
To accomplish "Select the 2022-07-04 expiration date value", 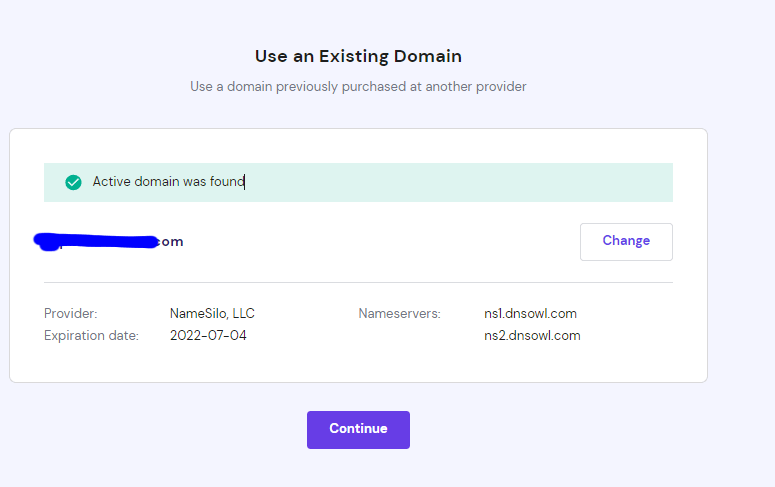I will pyautogui.click(x=208, y=335).
